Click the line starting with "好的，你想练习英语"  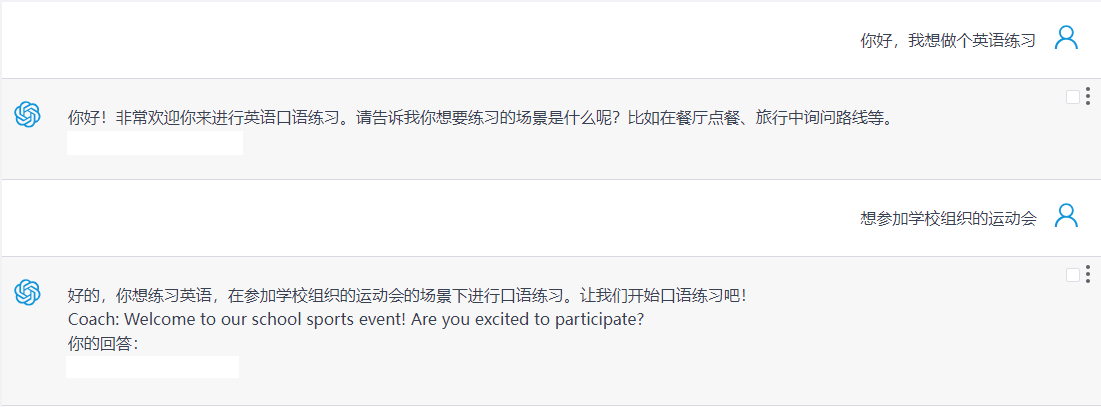coord(407,296)
